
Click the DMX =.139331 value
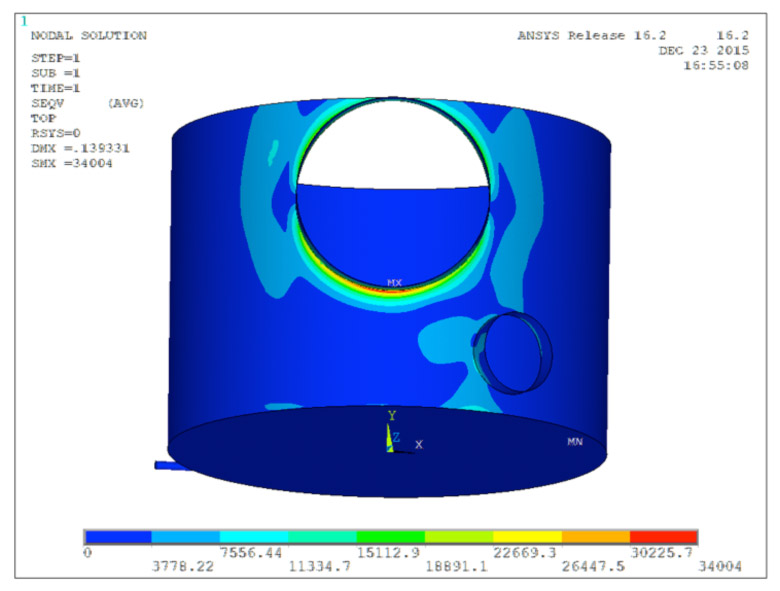[x=80, y=148]
